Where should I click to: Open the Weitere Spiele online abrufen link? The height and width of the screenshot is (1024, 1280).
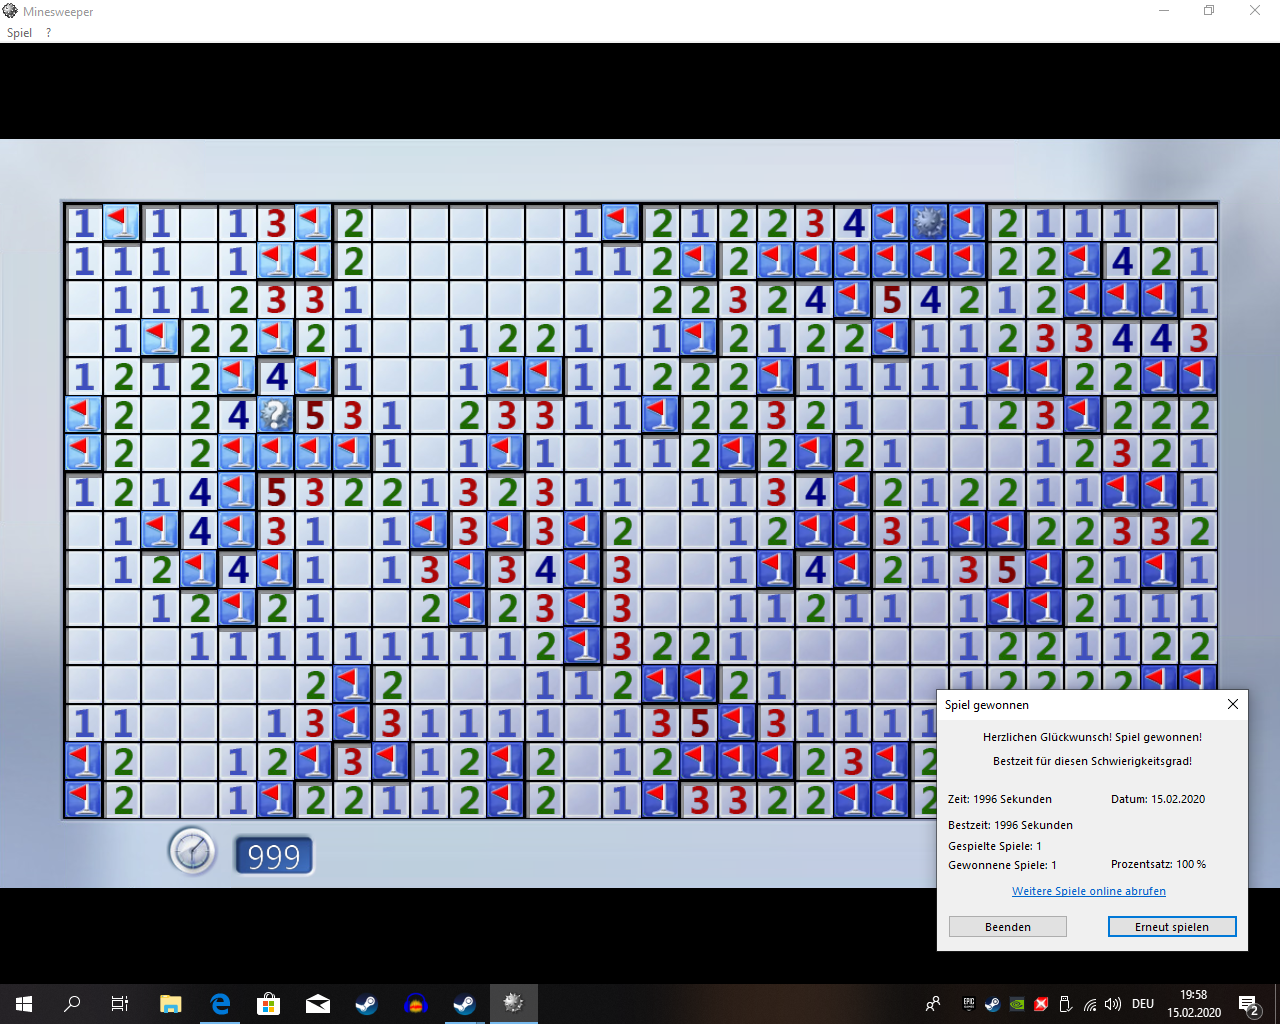[x=1089, y=891]
